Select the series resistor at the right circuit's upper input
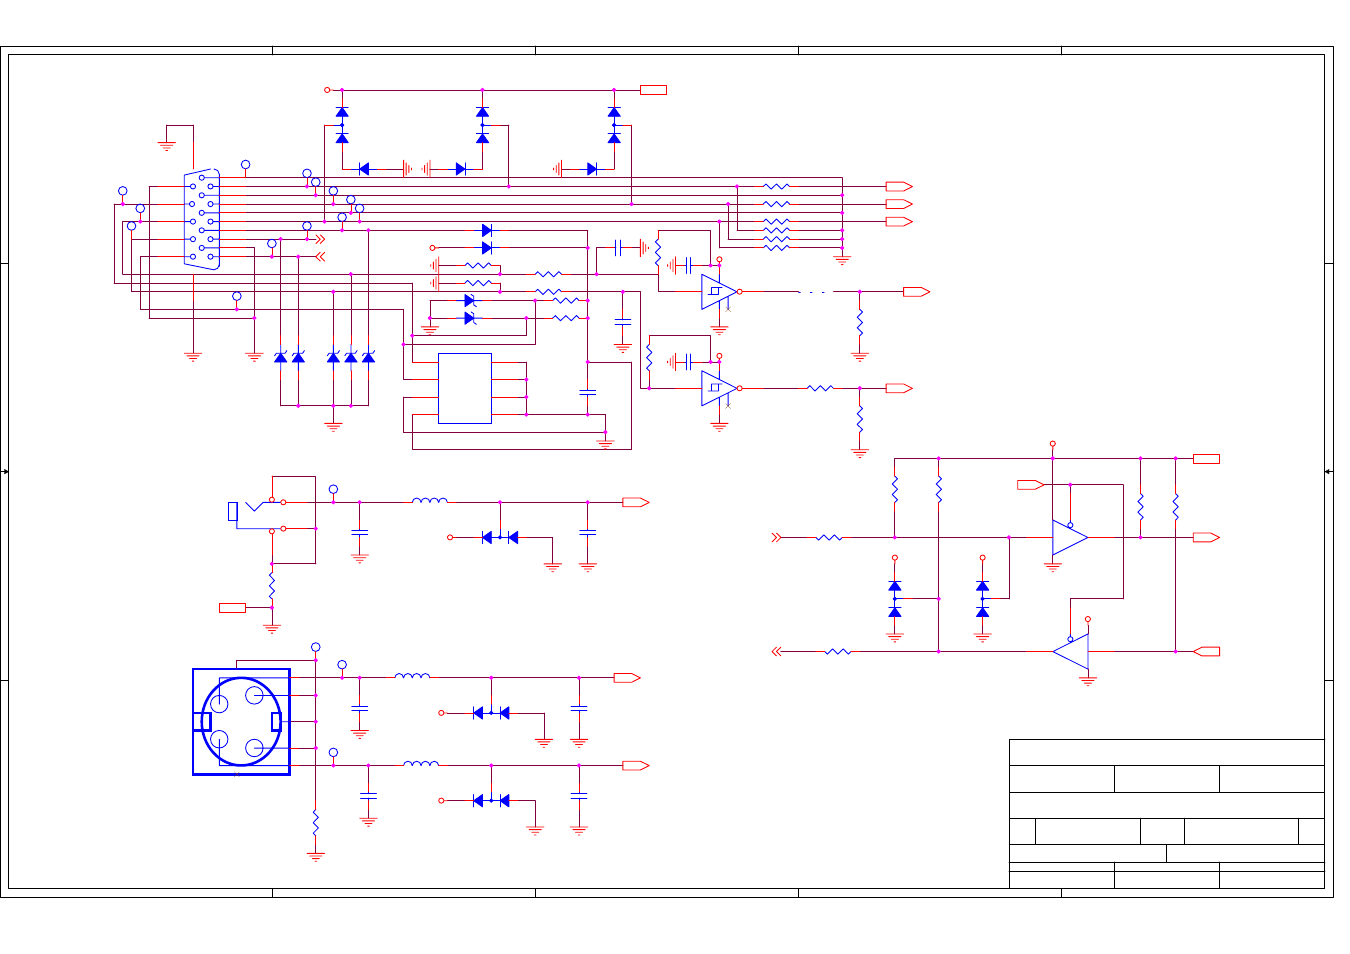1350x954 pixels. tap(829, 538)
